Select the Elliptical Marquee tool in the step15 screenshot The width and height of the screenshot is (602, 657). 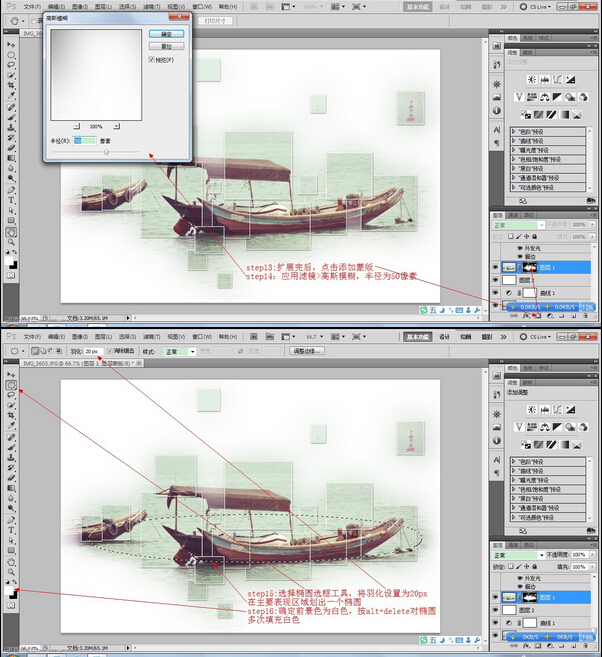coord(11,385)
